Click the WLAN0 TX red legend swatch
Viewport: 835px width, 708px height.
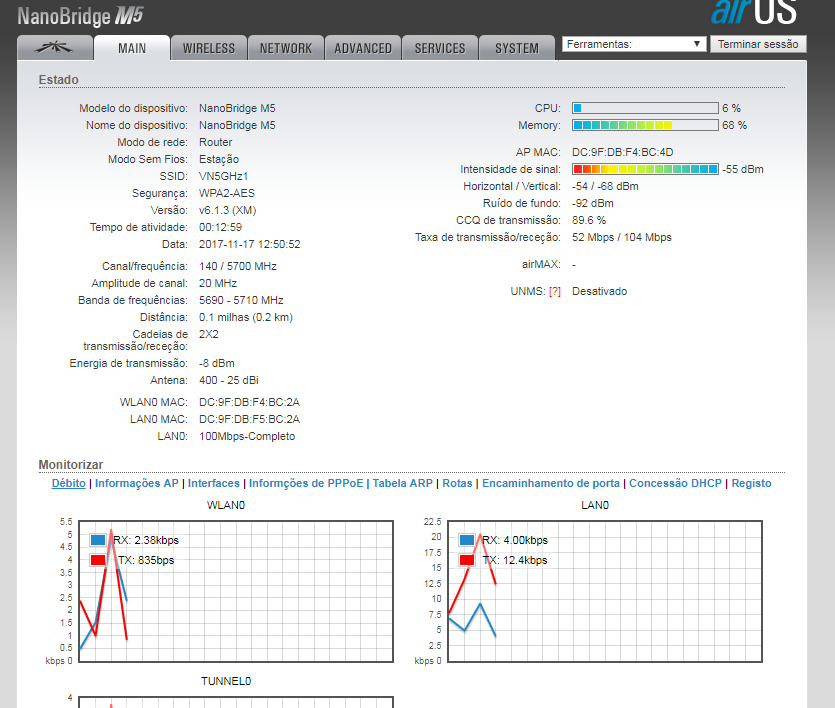pyautogui.click(x=98, y=560)
